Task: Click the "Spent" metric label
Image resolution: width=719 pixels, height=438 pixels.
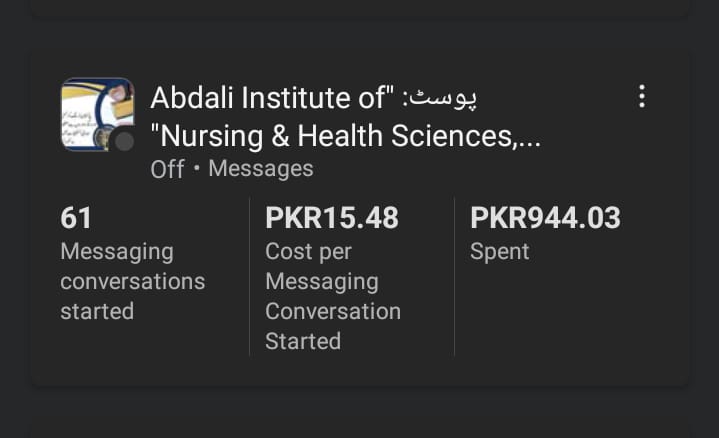Action: (500, 251)
